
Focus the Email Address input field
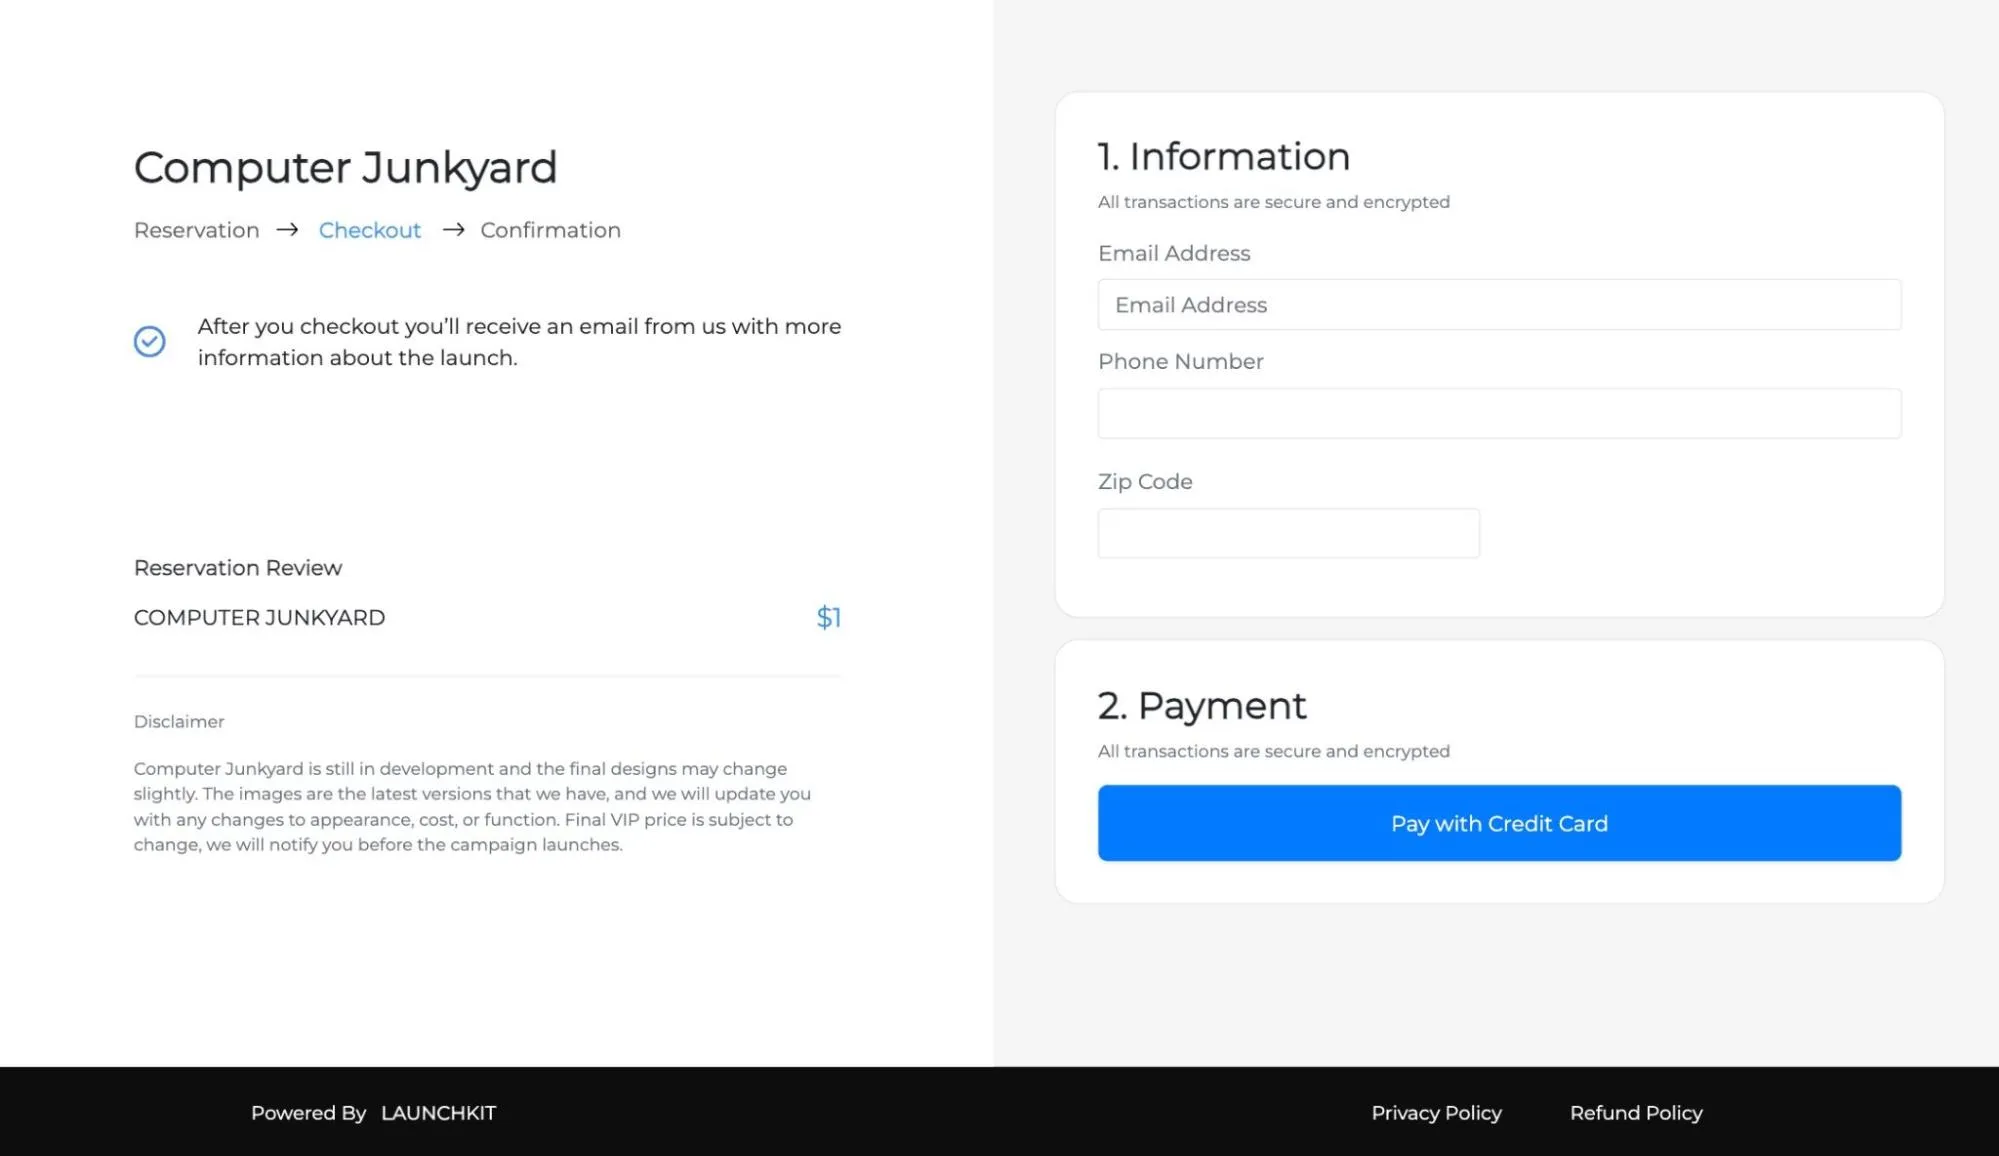tap(1499, 305)
